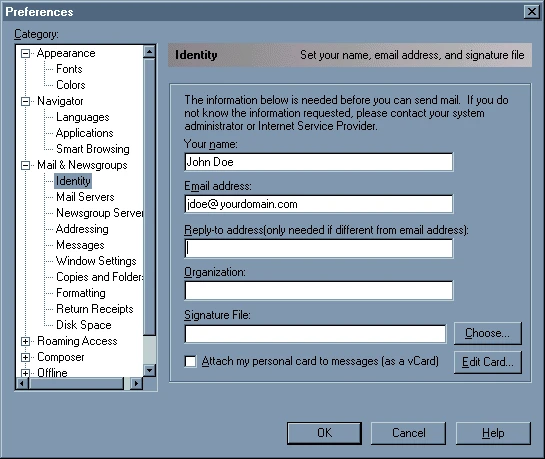This screenshot has width=545, height=459.
Task: Click the Cancel button
Action: click(x=408, y=433)
